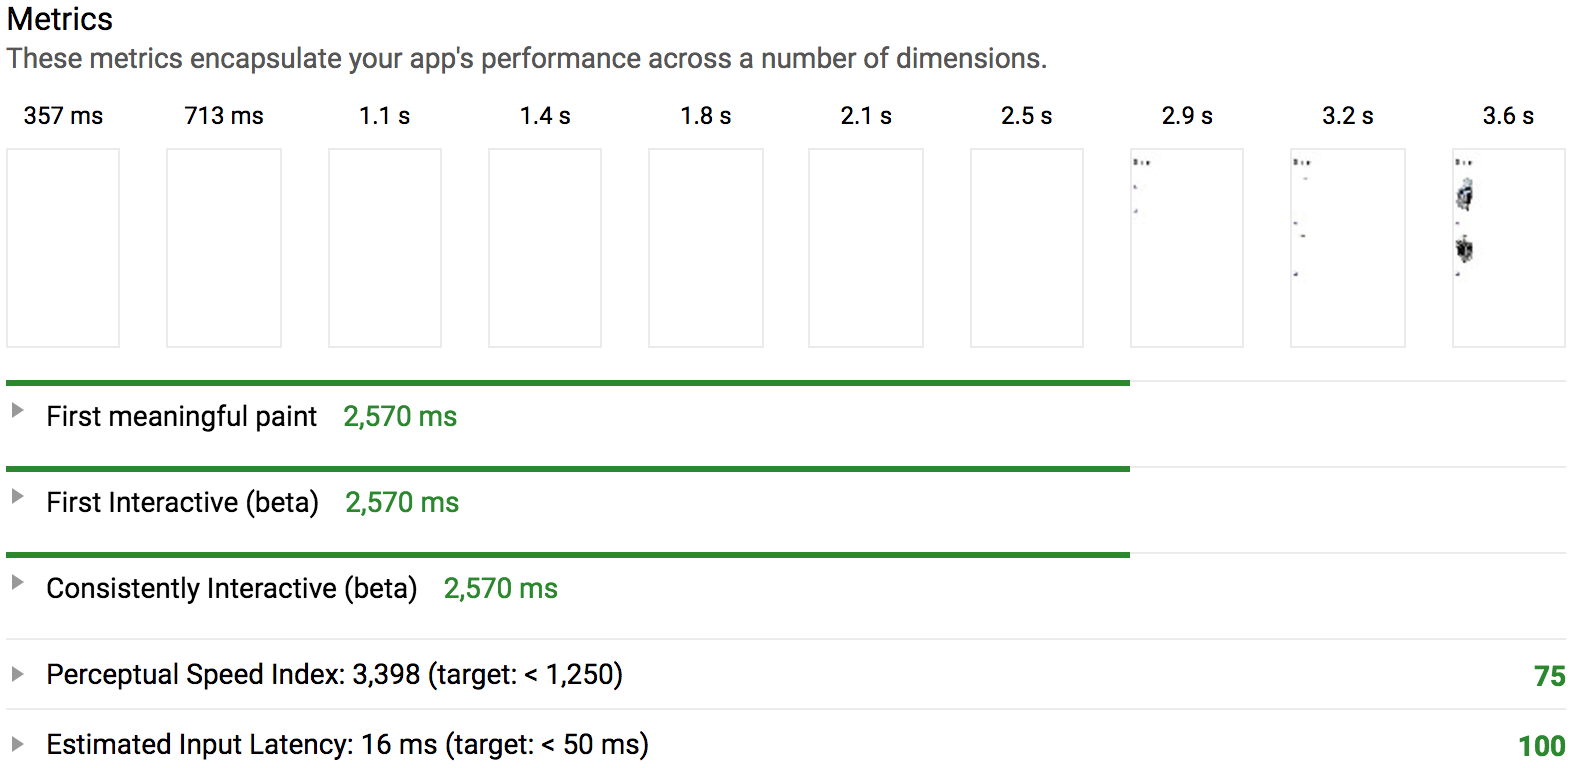Open the 357 ms filmstrip thumbnail
The width and height of the screenshot is (1578, 768).
click(x=63, y=248)
